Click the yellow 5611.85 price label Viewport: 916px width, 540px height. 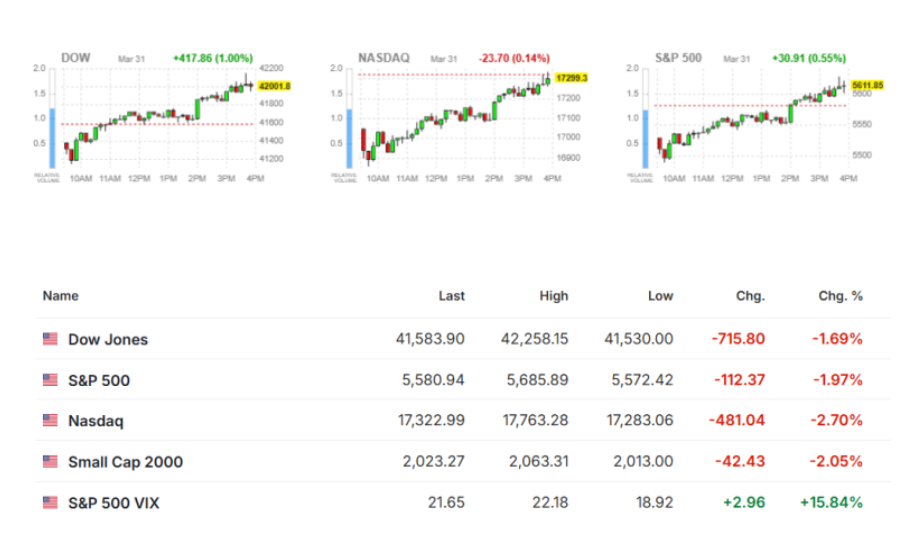tap(868, 85)
